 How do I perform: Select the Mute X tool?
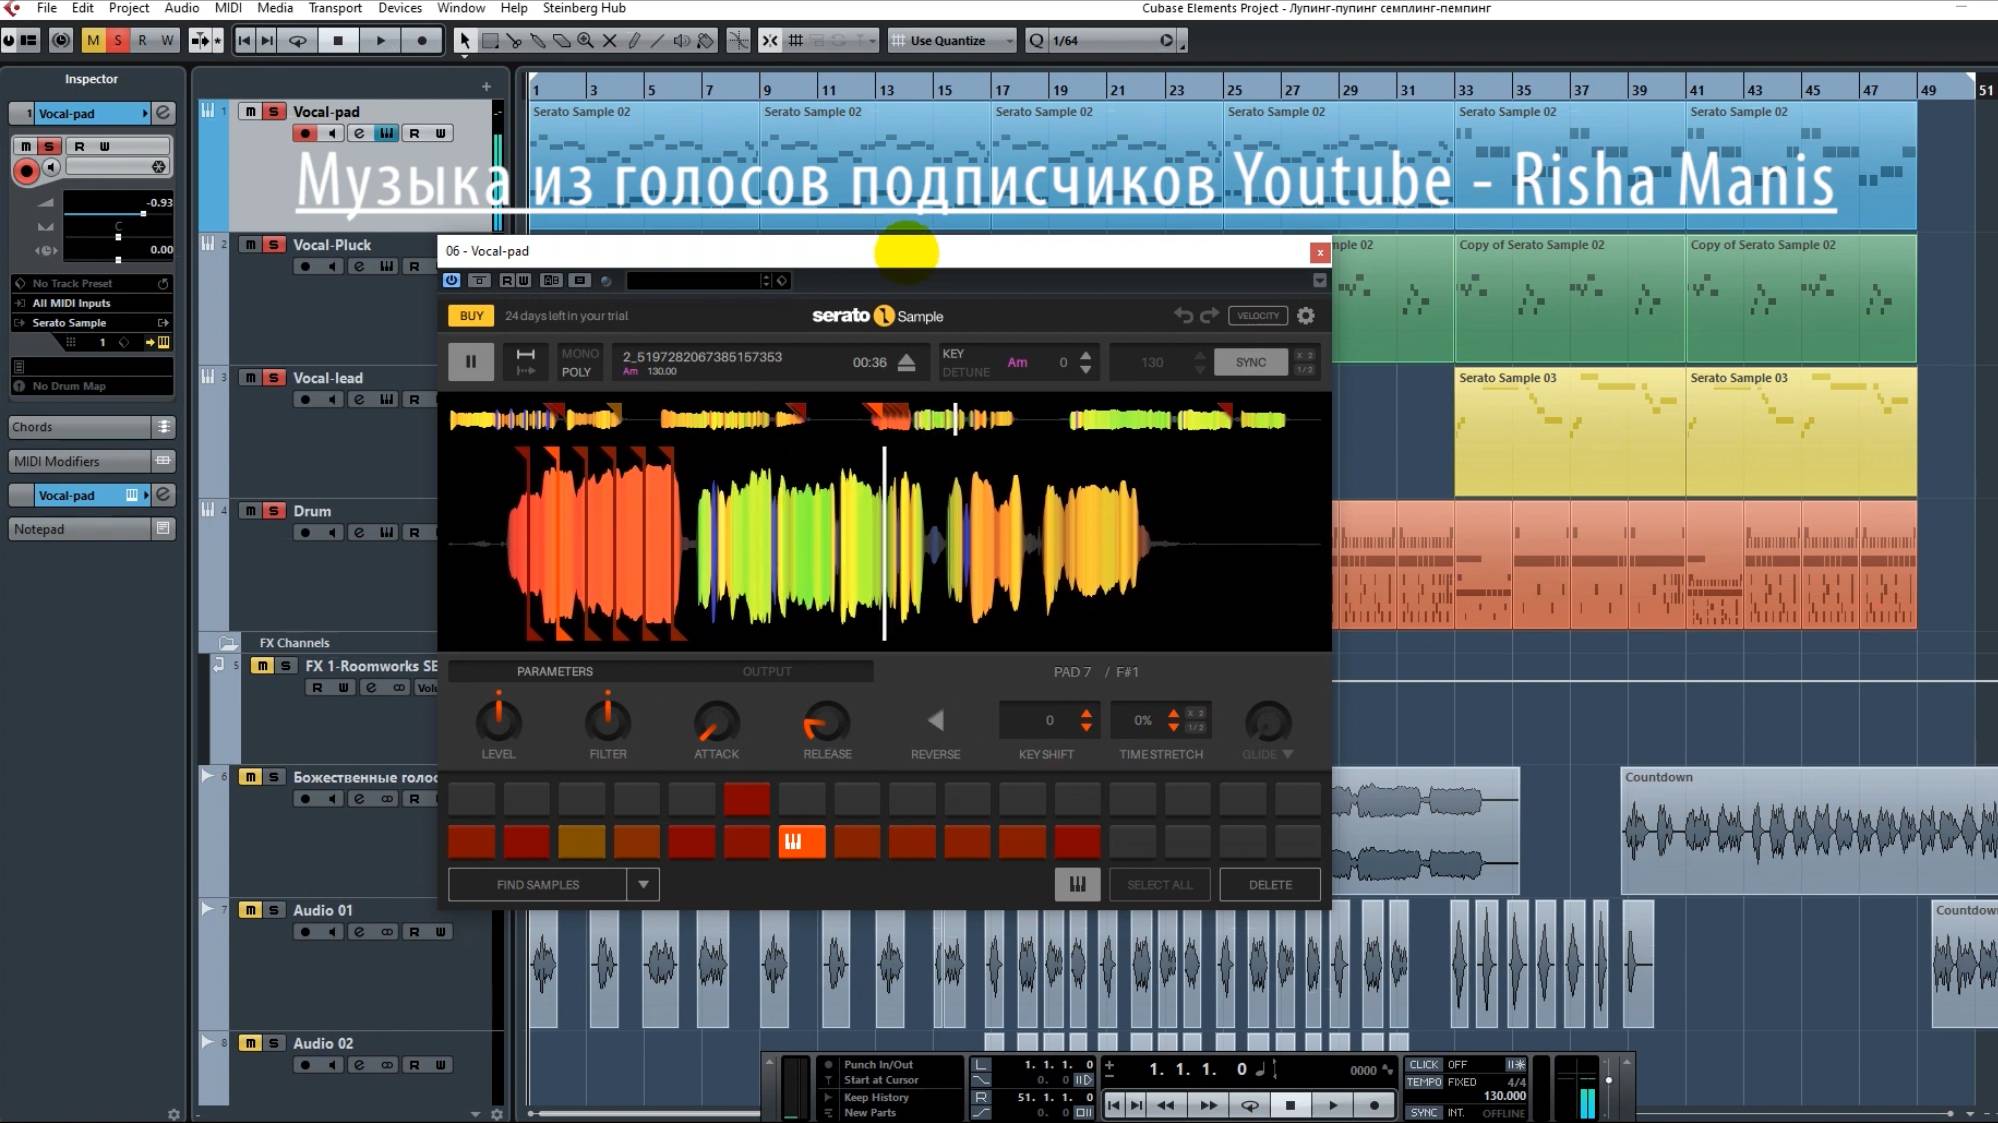pos(609,41)
